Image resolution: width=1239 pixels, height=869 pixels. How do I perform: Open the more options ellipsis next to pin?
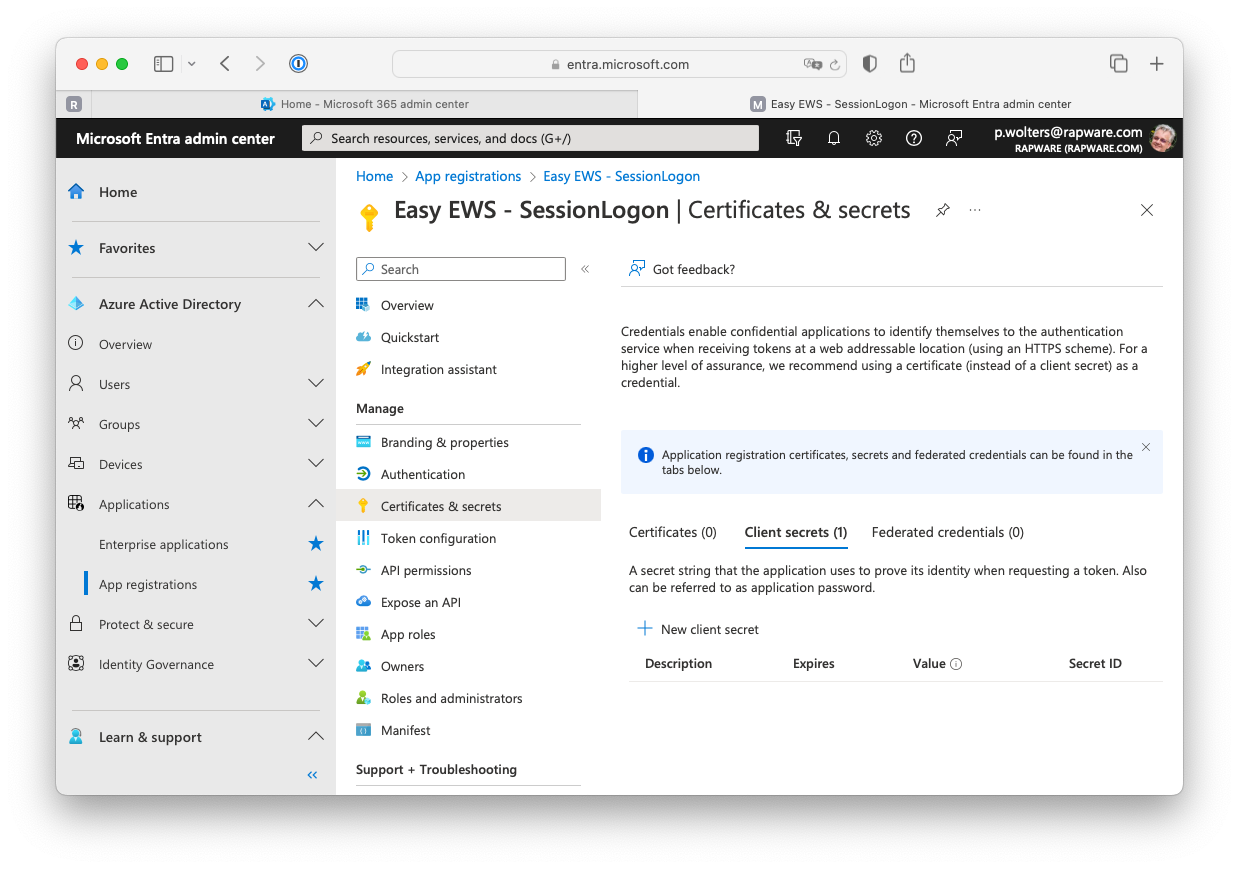coord(975,210)
